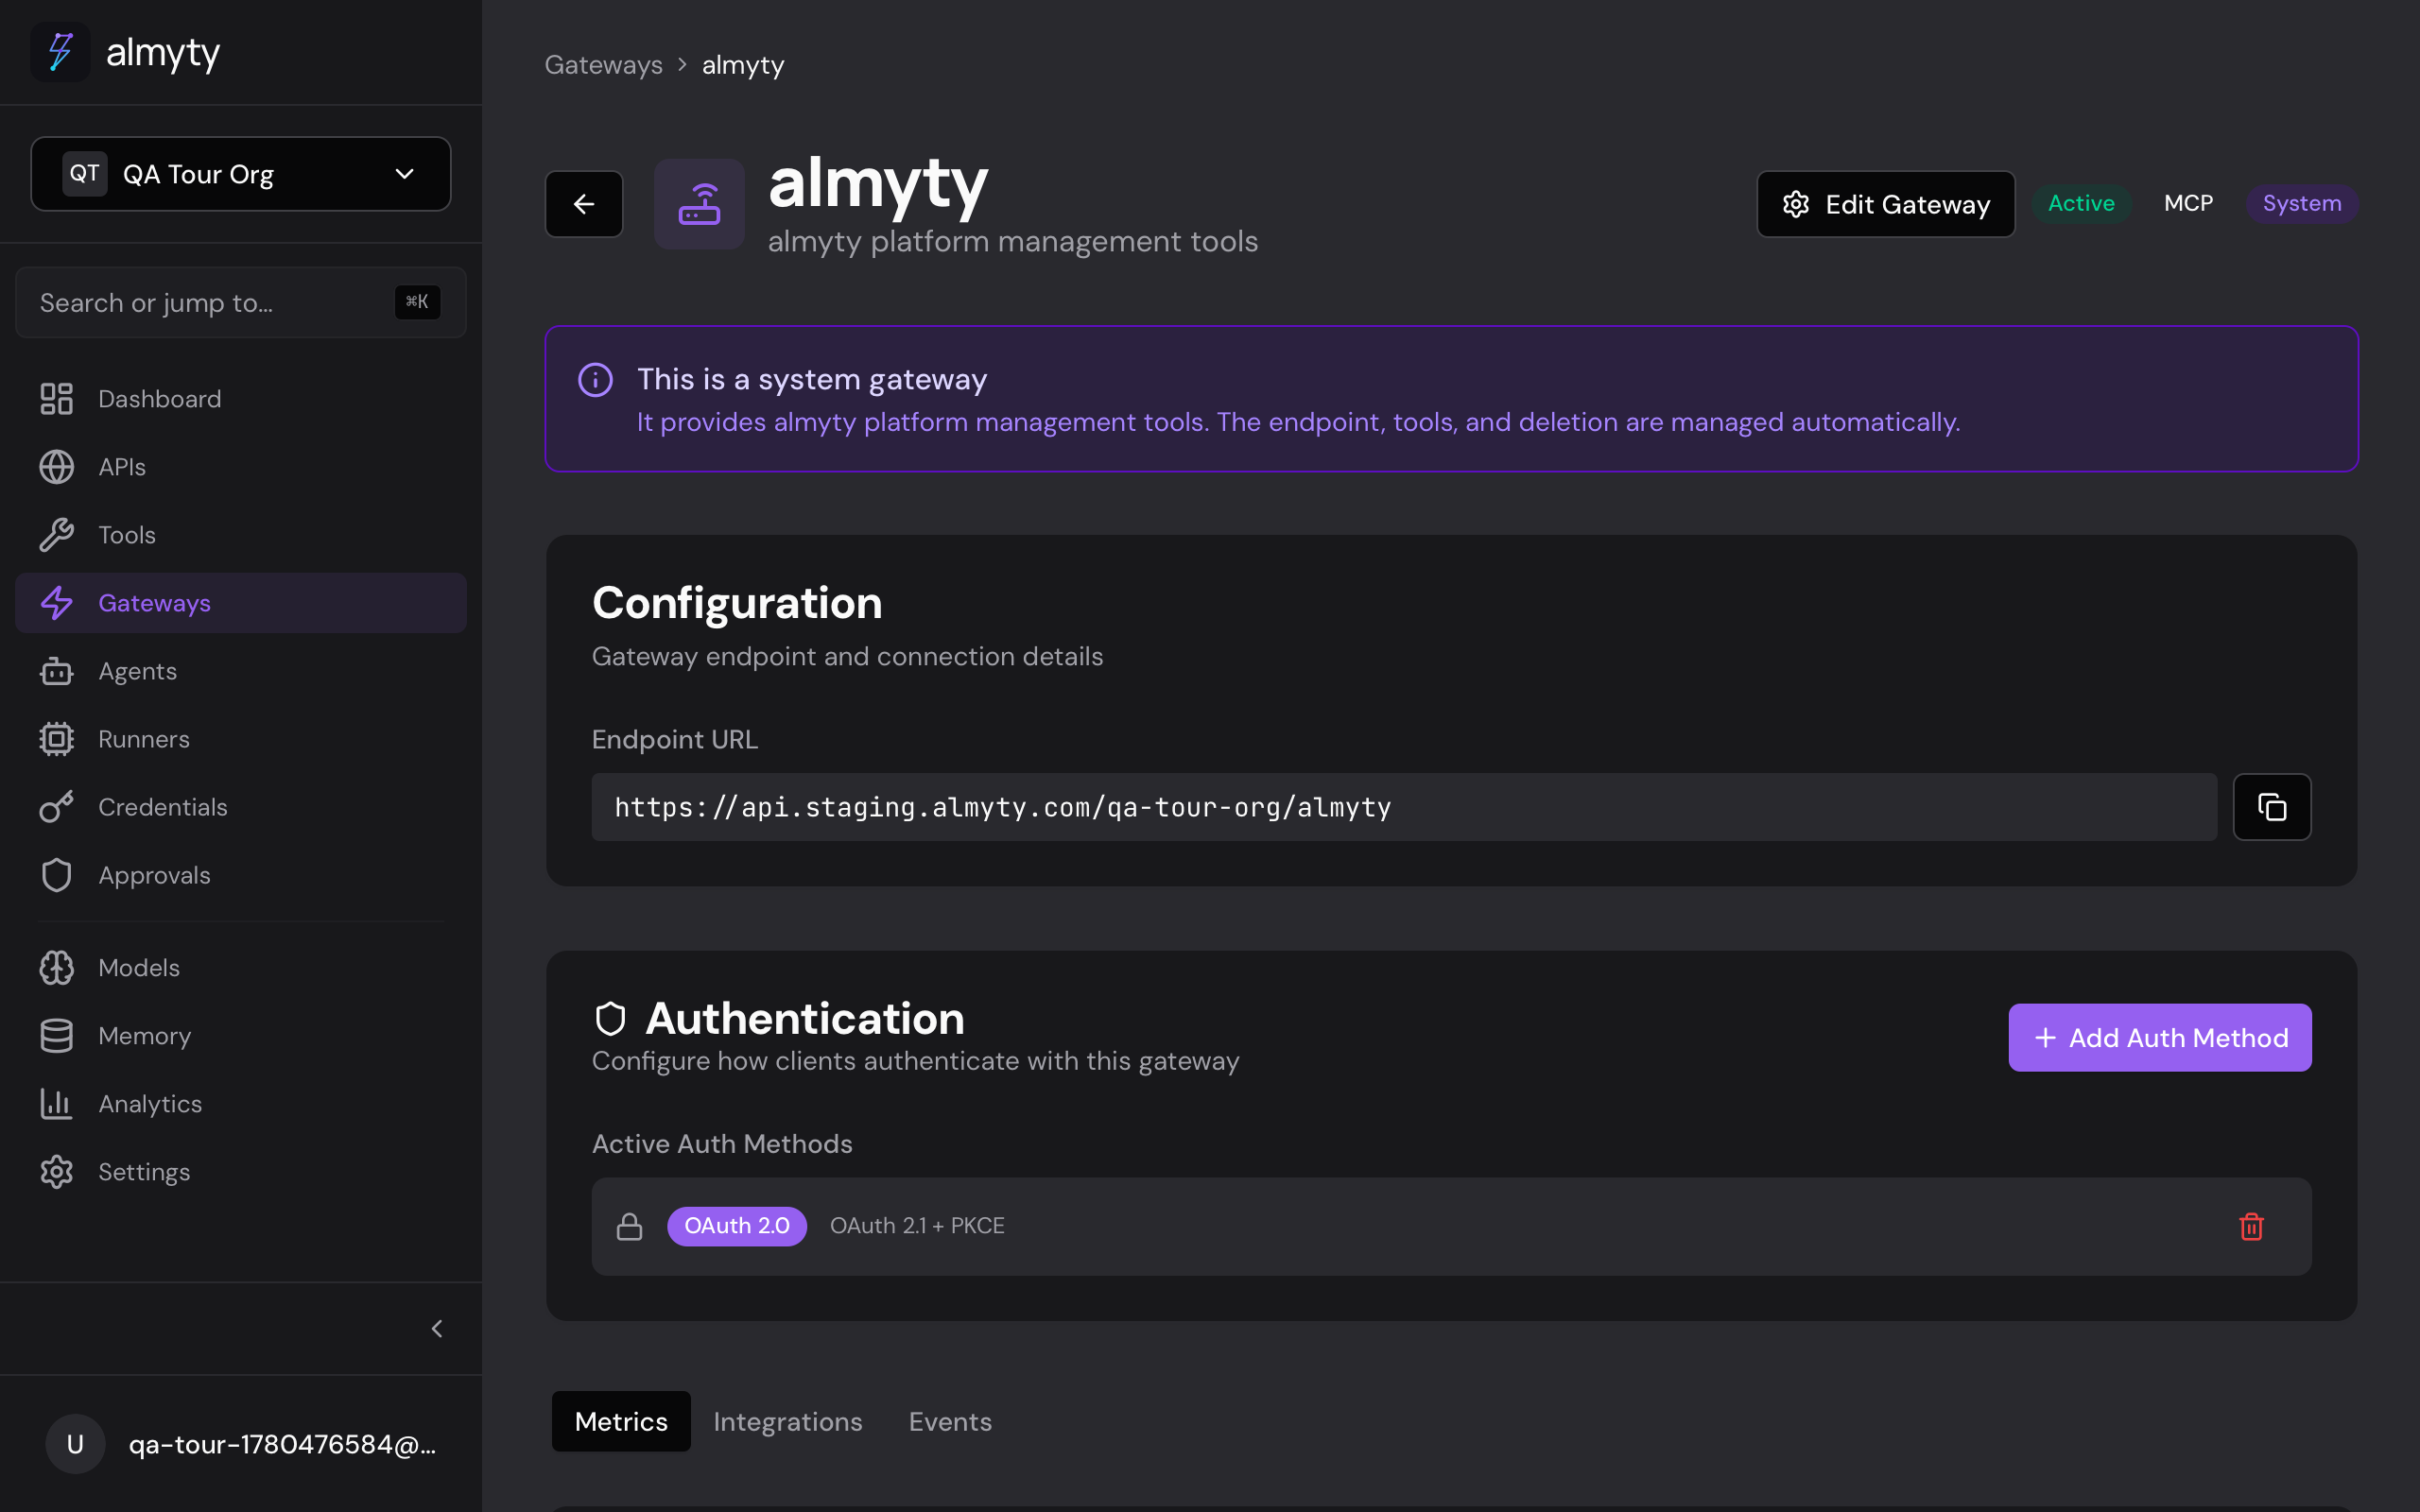This screenshot has height=1512, width=2420.
Task: Click the Tools wrench icon
Action: [x=57, y=535]
